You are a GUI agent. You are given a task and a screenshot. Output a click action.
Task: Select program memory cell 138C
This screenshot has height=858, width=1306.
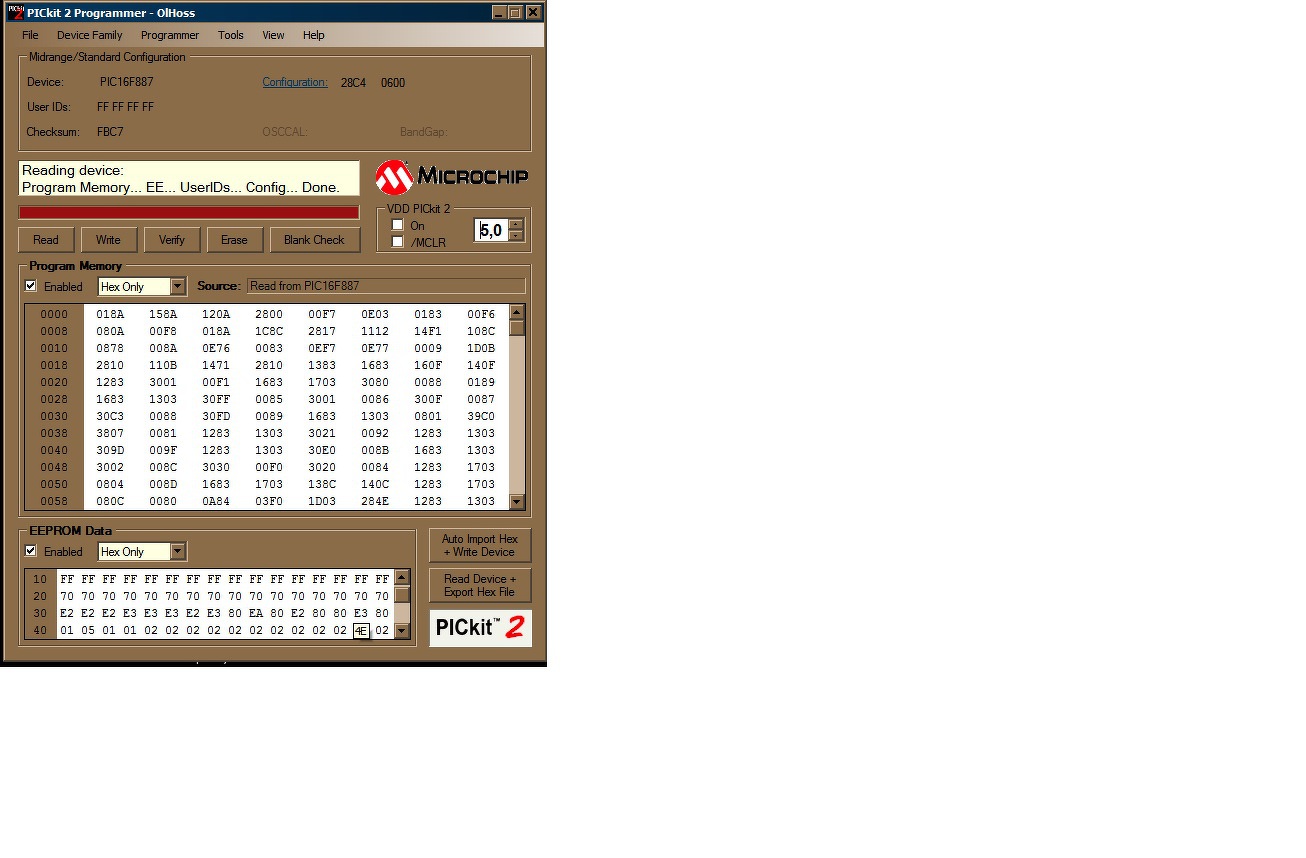(322, 484)
